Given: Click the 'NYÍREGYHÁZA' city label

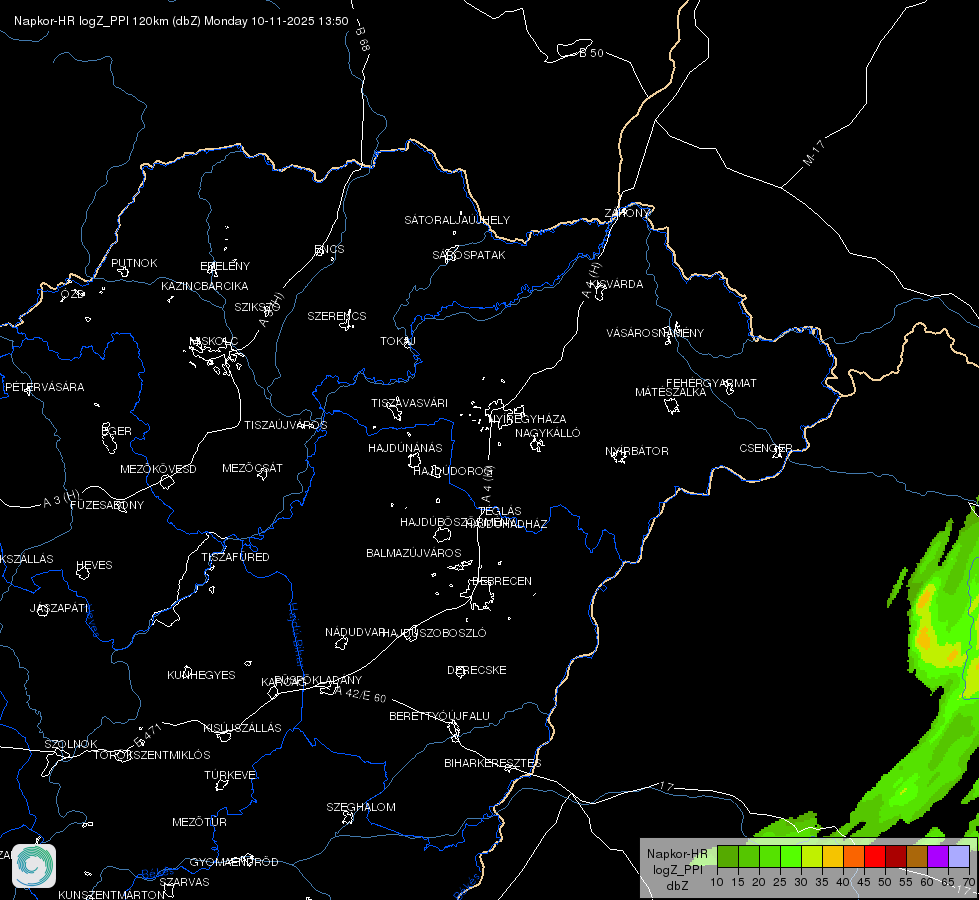Looking at the screenshot, I should click(528, 418).
